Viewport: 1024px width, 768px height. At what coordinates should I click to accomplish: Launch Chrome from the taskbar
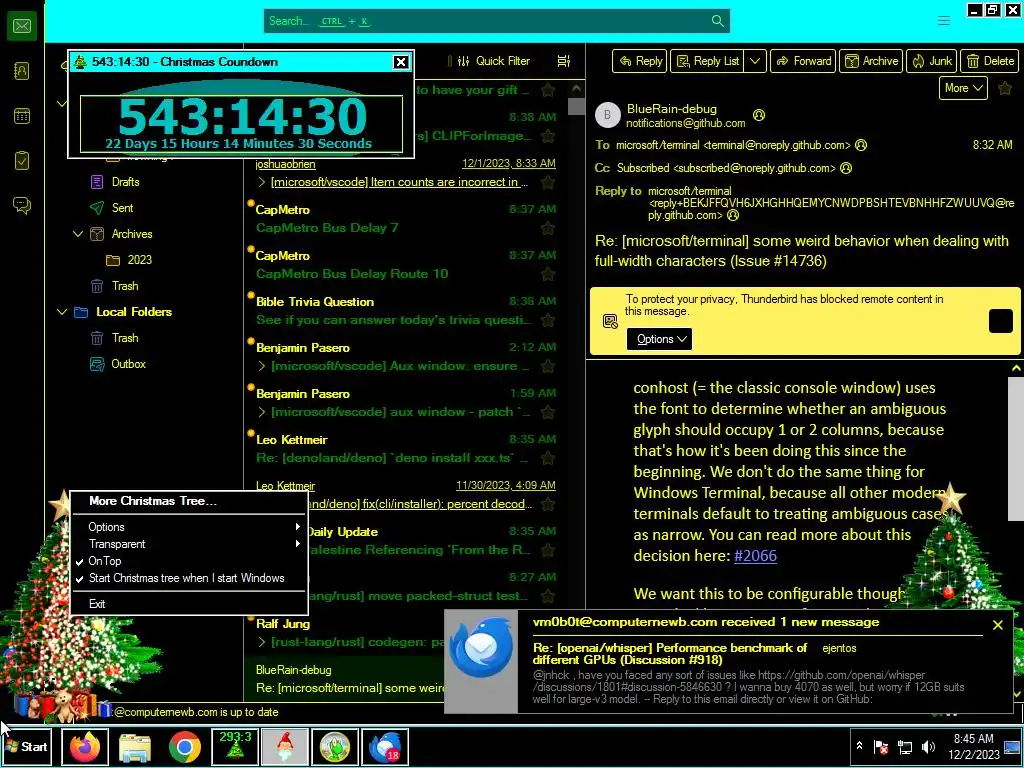pos(185,746)
